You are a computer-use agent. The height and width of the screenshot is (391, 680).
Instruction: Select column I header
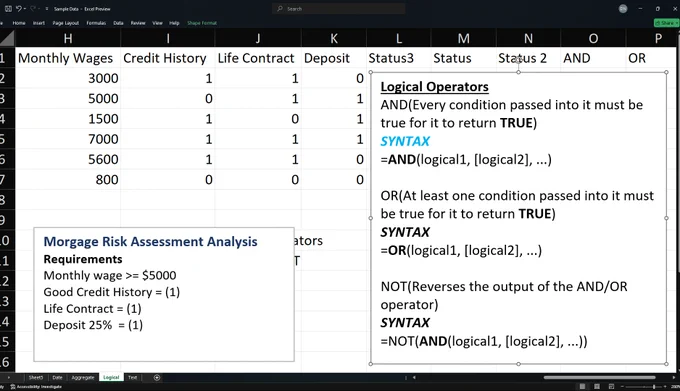(x=168, y=39)
